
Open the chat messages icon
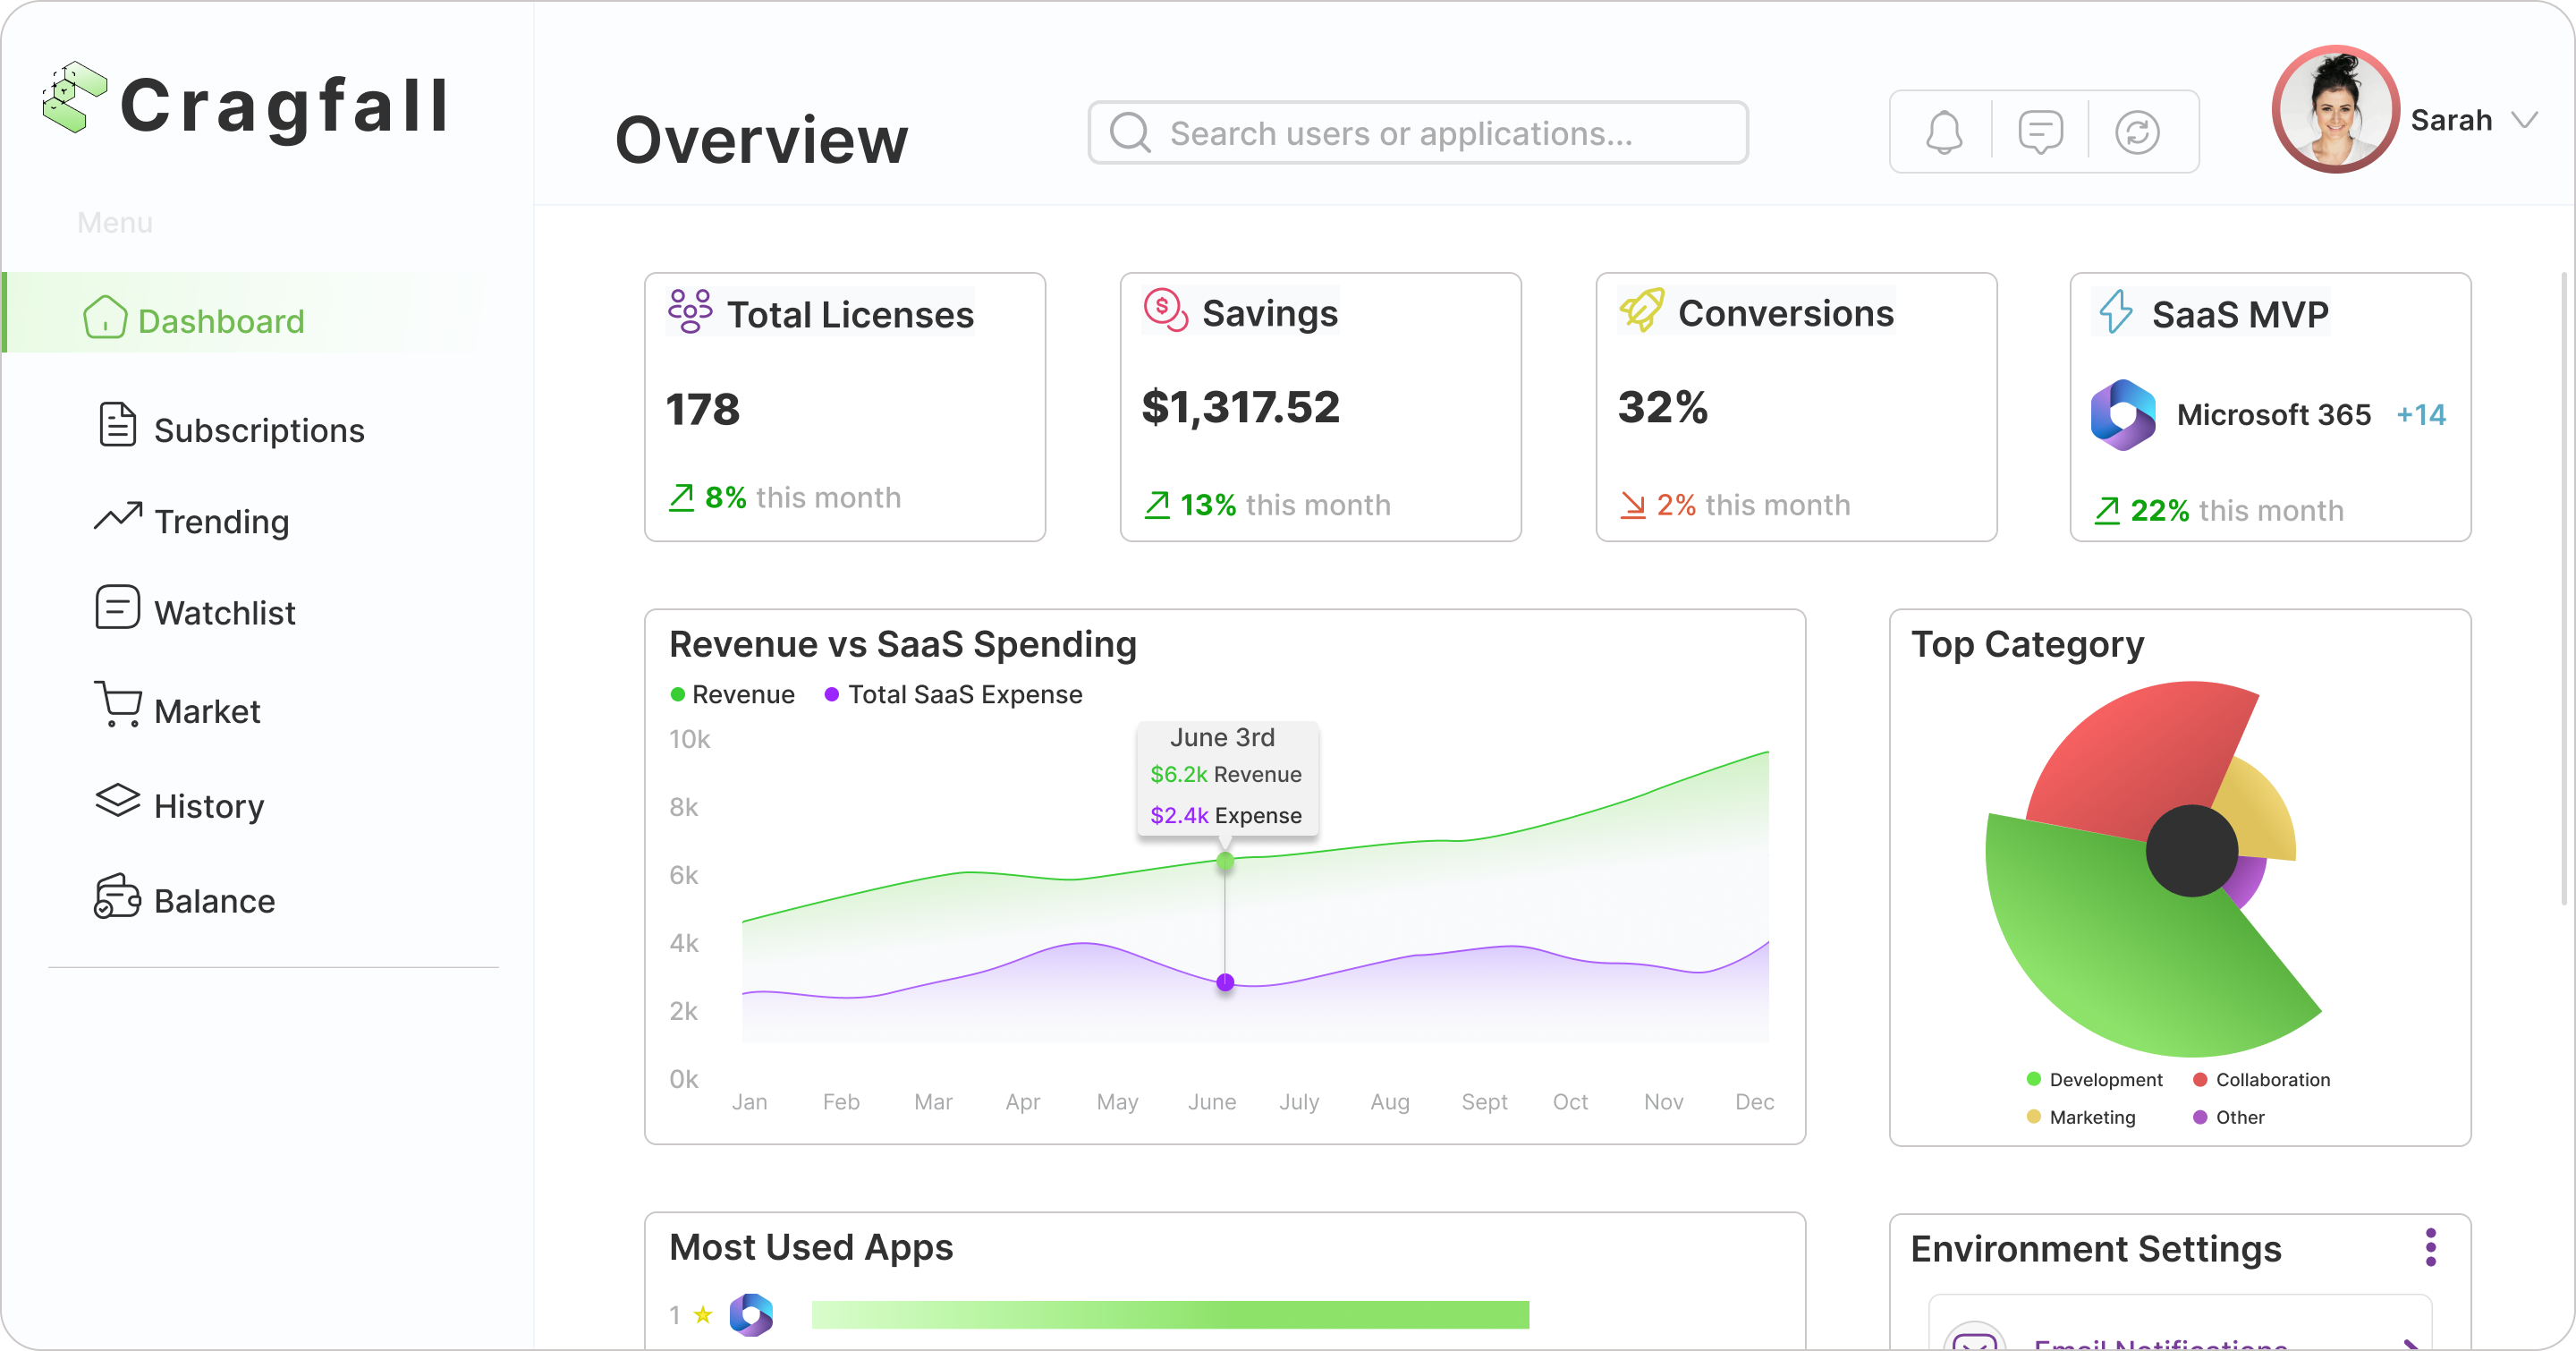(x=2040, y=131)
